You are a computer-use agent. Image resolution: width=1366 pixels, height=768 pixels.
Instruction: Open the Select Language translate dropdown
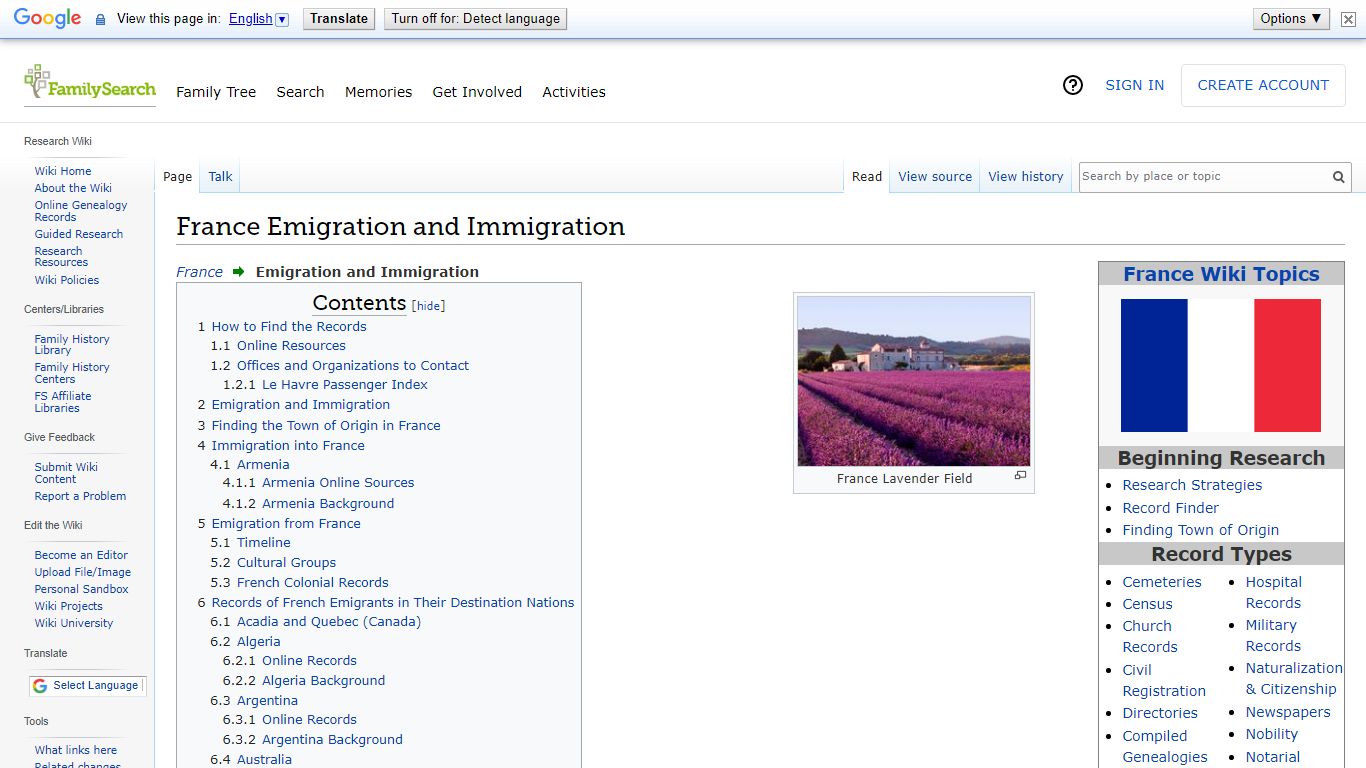(x=87, y=686)
